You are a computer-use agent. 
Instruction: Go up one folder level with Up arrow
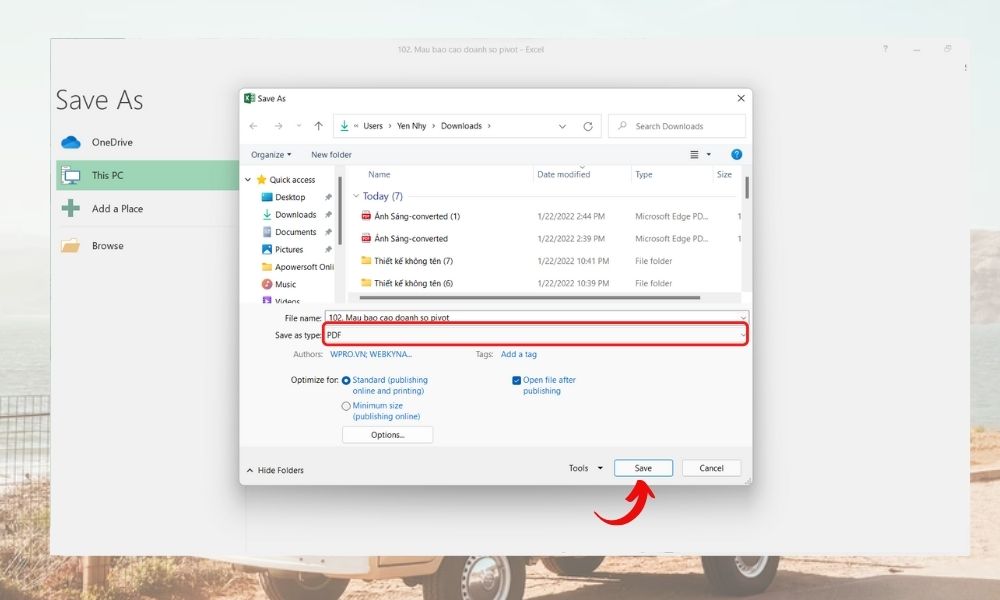click(319, 126)
